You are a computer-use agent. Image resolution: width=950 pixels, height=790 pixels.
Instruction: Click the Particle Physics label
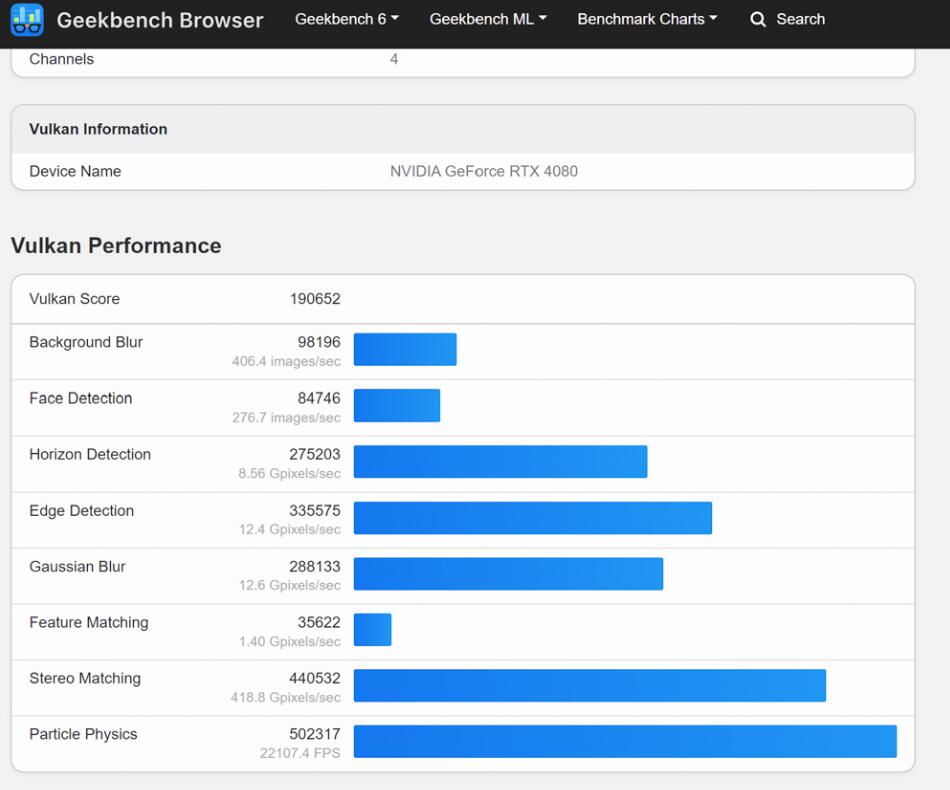[x=83, y=734]
